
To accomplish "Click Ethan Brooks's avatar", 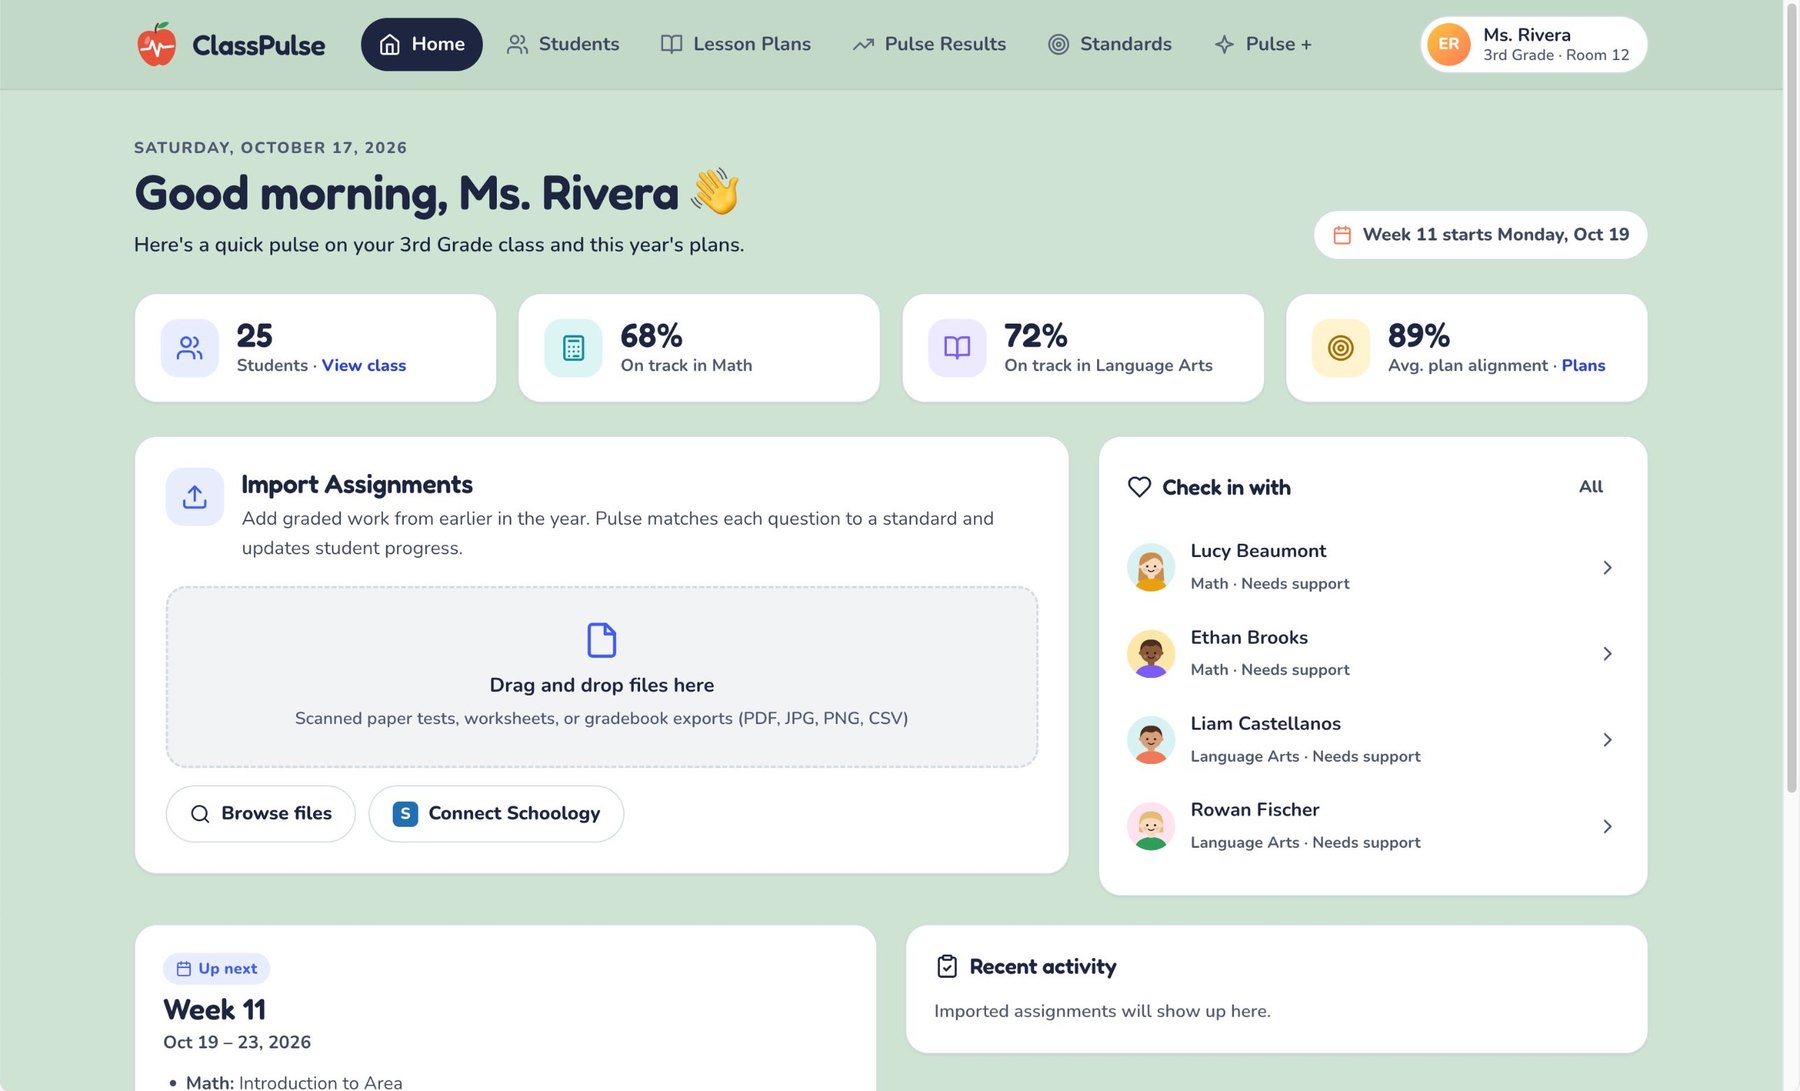I will [1151, 654].
